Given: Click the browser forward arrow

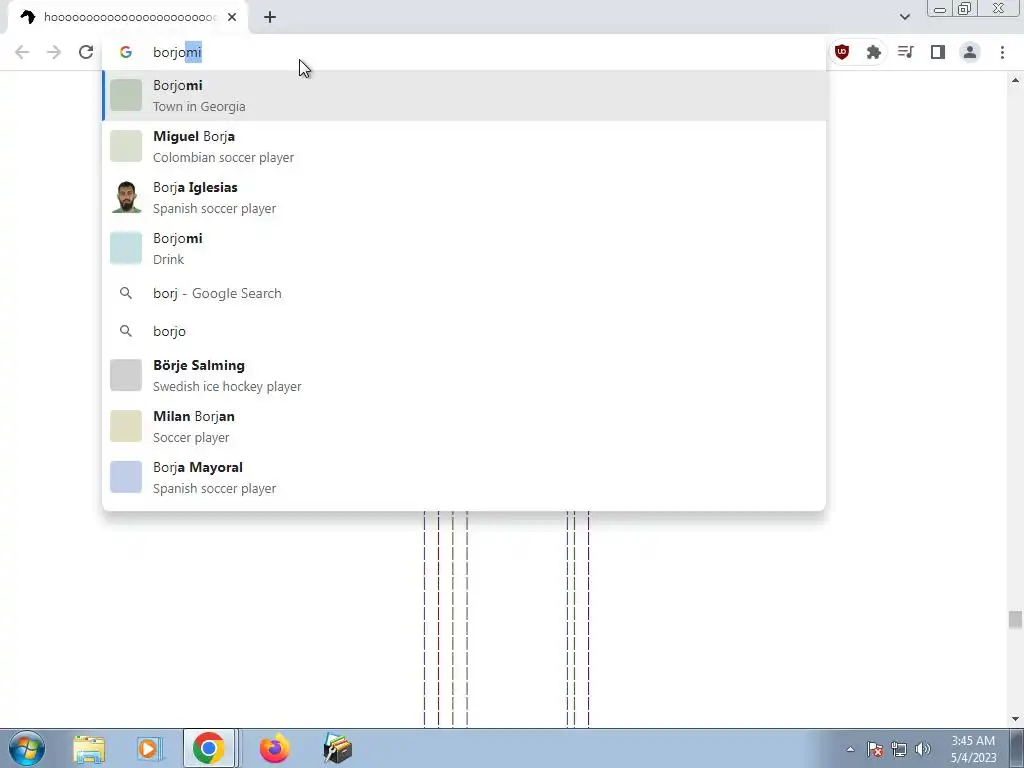Looking at the screenshot, I should click(x=54, y=52).
